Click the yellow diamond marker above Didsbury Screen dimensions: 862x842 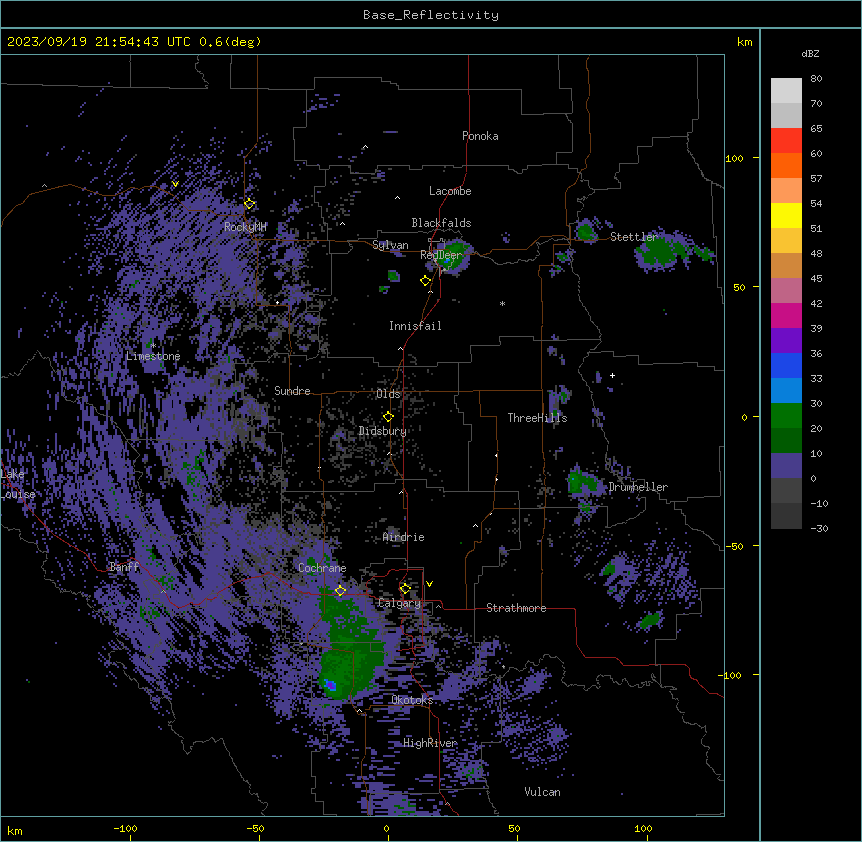(388, 417)
